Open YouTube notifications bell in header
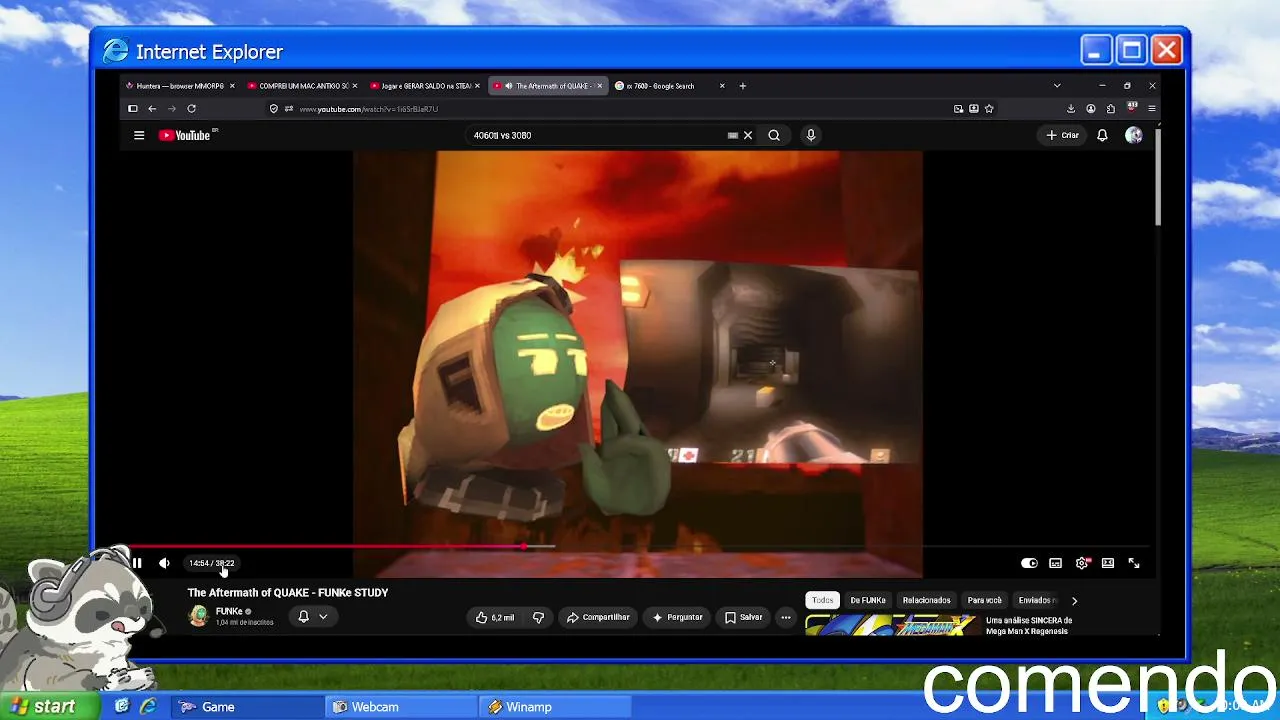The height and width of the screenshot is (720, 1280). (1102, 135)
